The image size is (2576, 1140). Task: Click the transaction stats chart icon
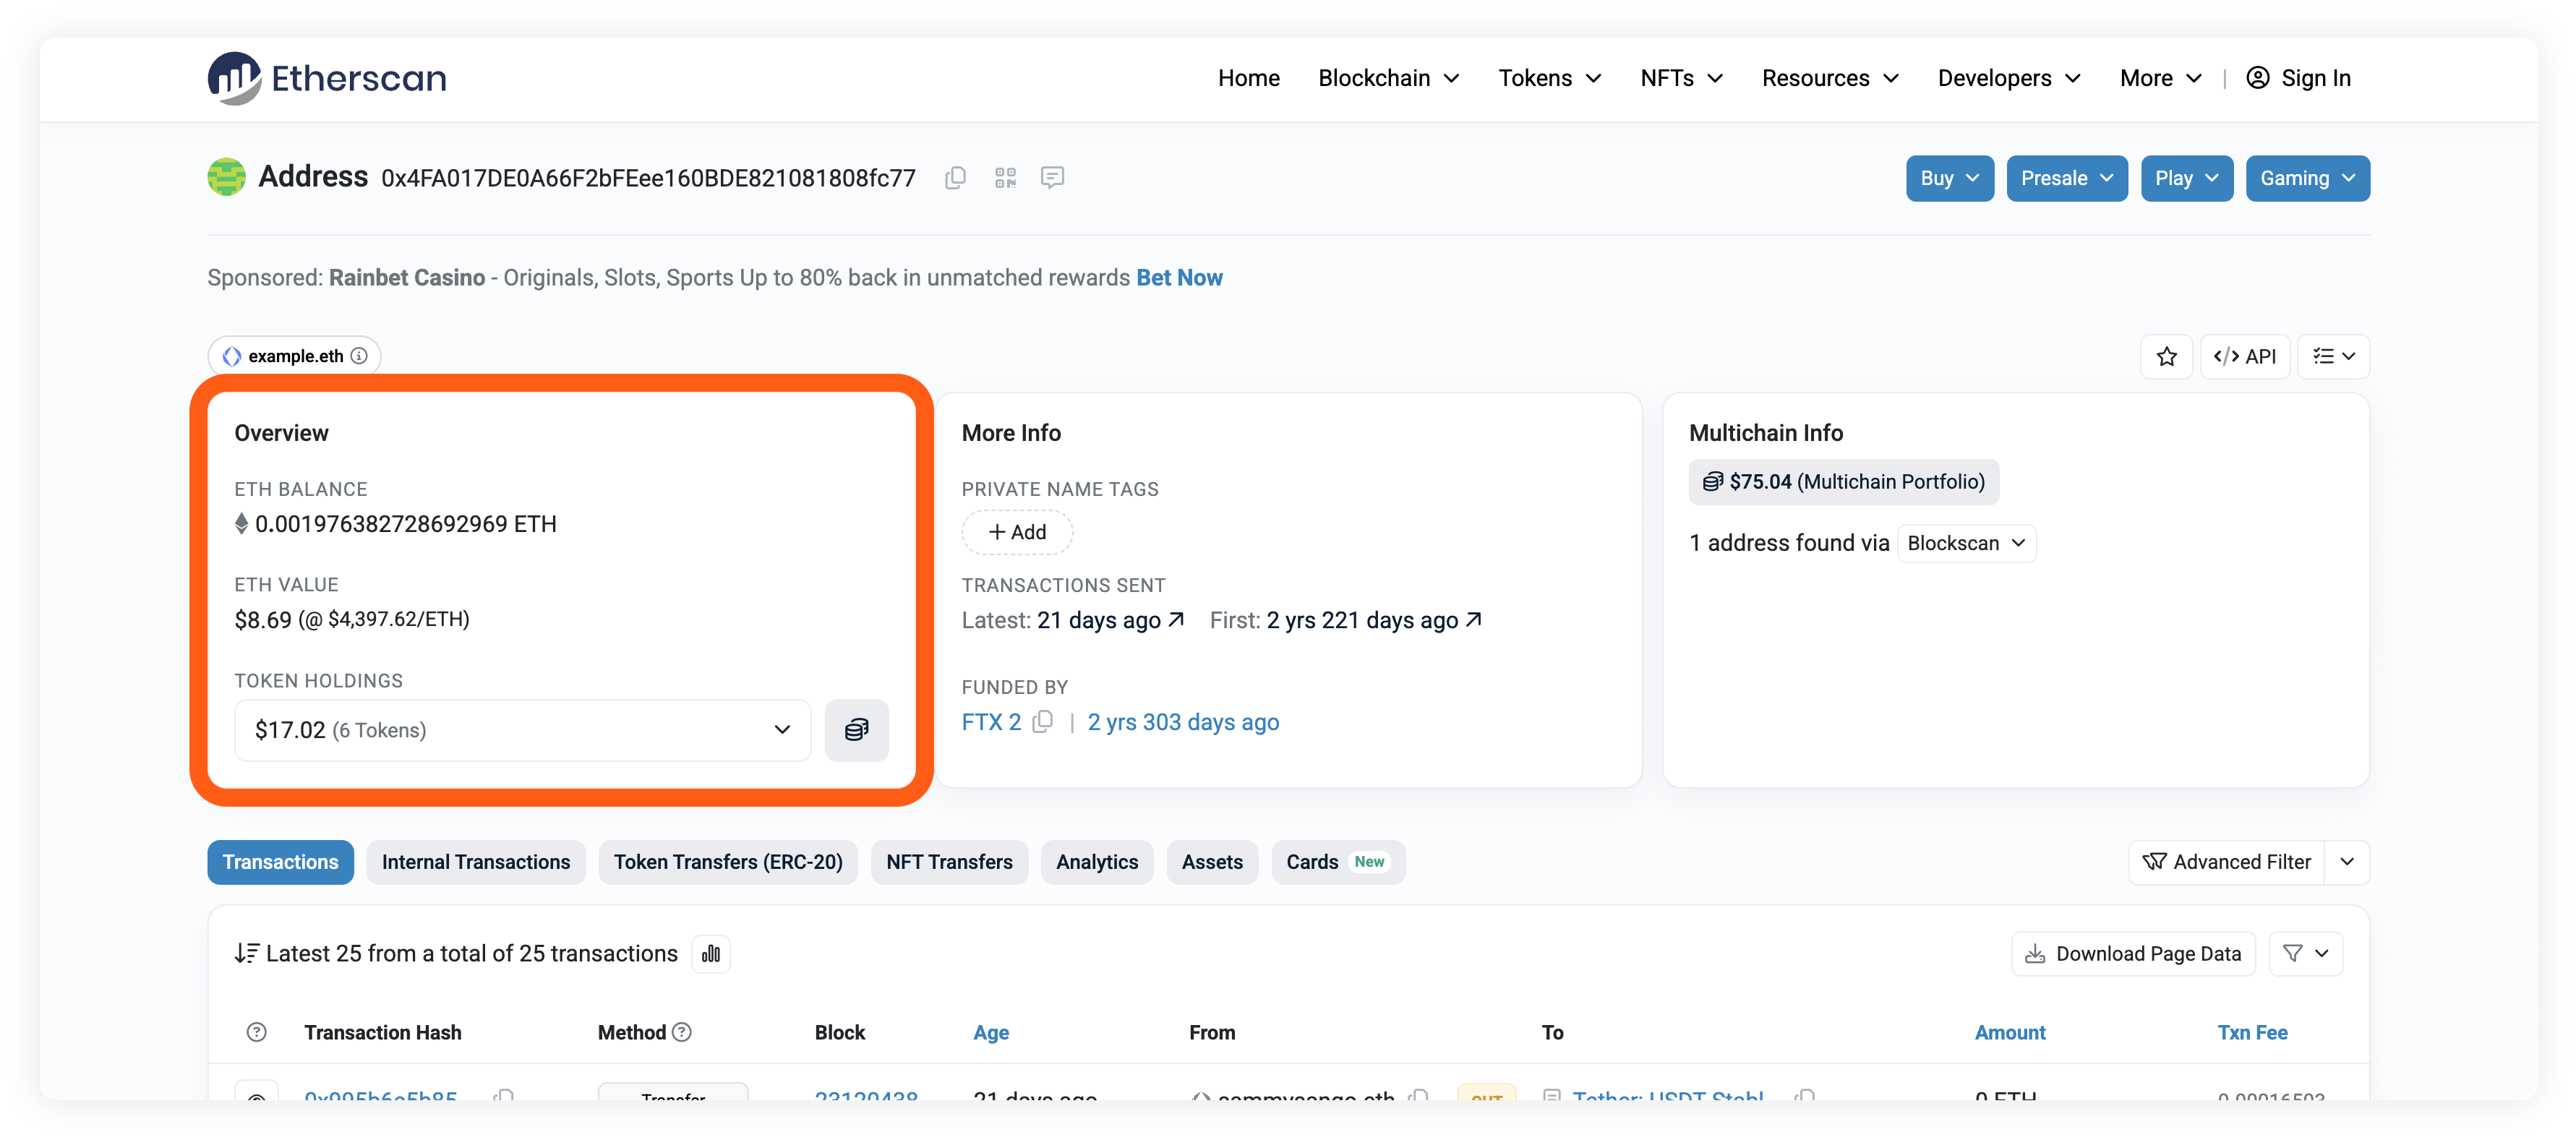(x=711, y=954)
